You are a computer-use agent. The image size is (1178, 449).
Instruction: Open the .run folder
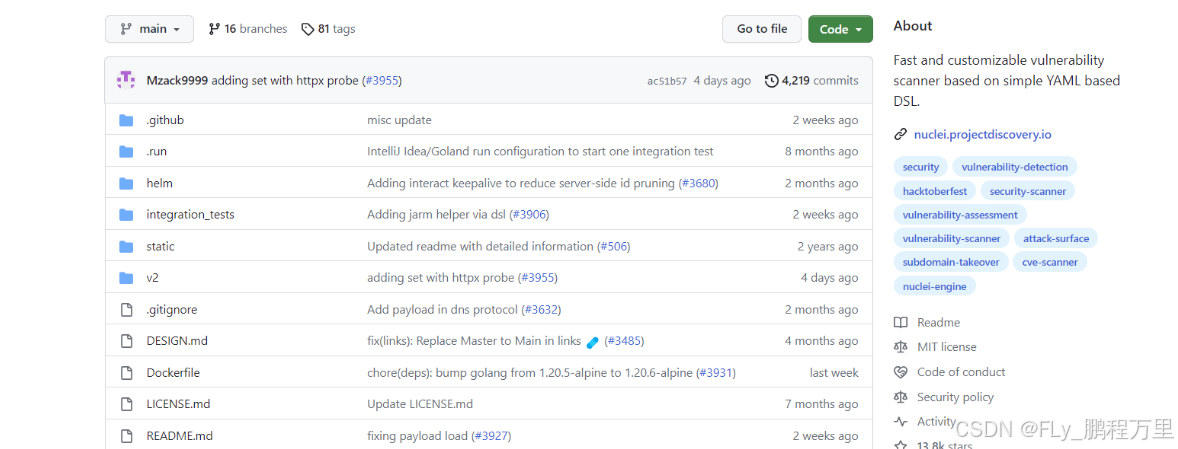pyautogui.click(x=156, y=152)
